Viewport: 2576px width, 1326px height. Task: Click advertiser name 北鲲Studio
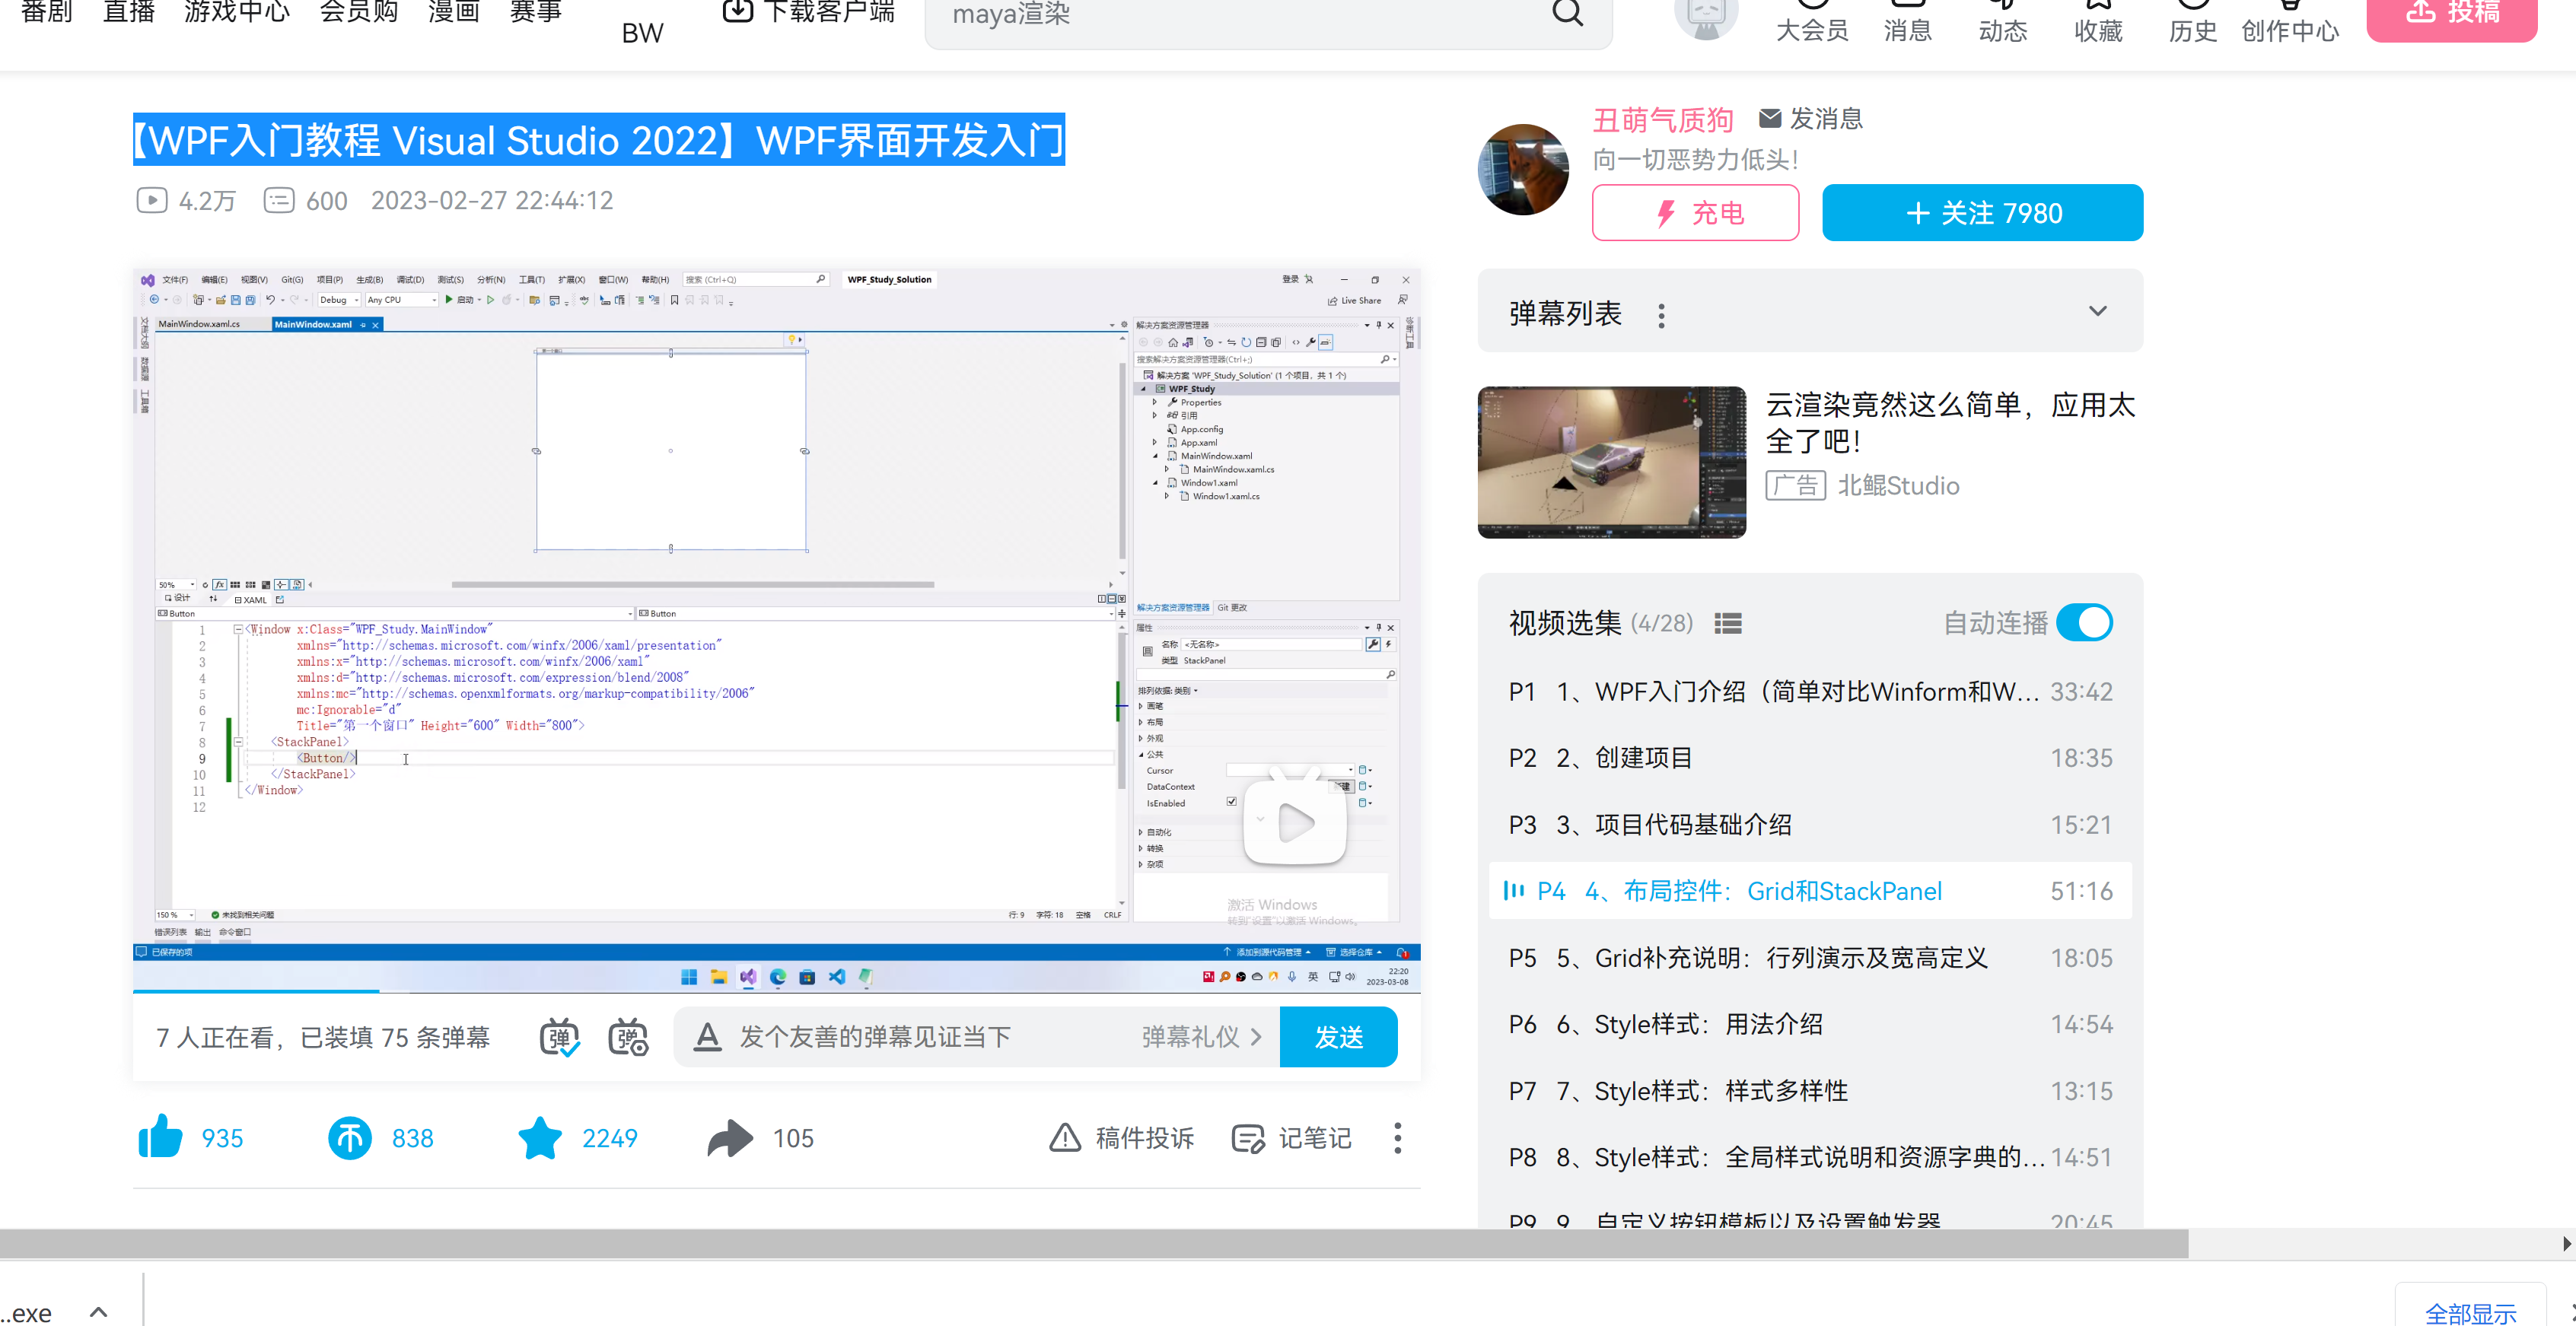tap(1898, 485)
